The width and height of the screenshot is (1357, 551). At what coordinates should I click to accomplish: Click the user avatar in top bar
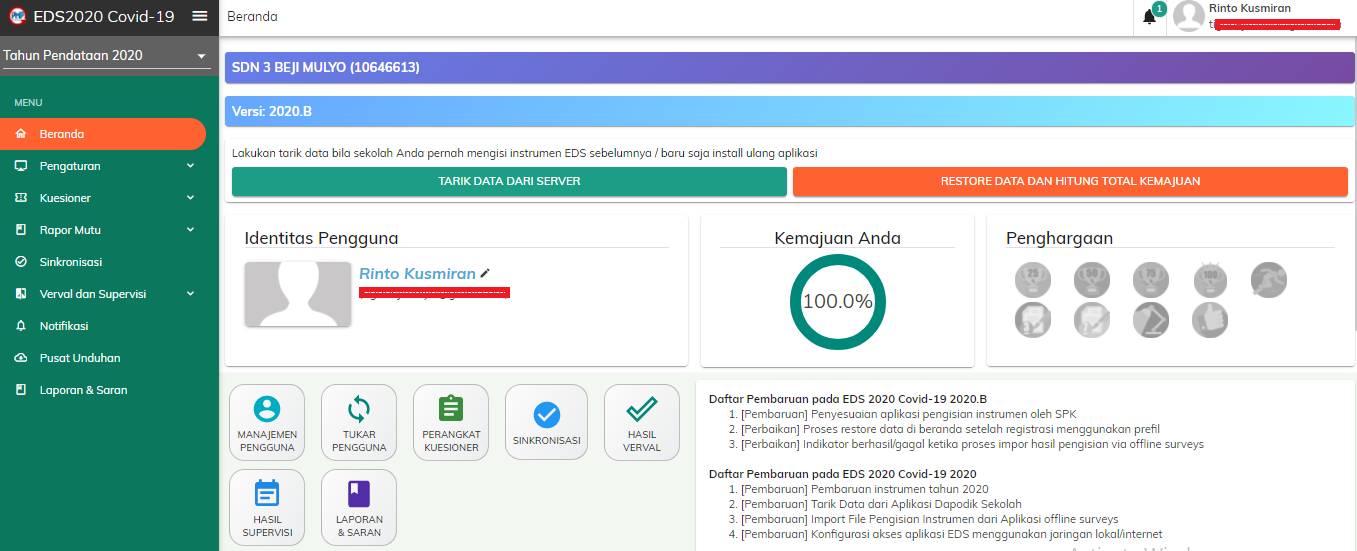tap(1188, 16)
